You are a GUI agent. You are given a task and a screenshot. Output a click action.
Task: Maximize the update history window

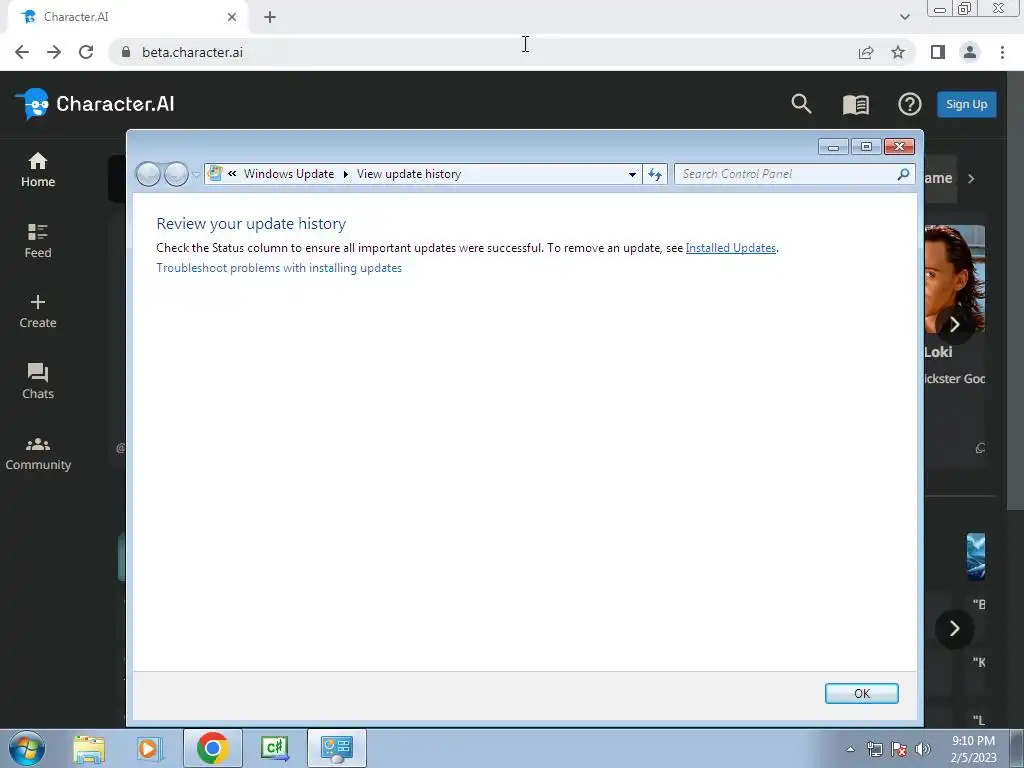point(867,147)
